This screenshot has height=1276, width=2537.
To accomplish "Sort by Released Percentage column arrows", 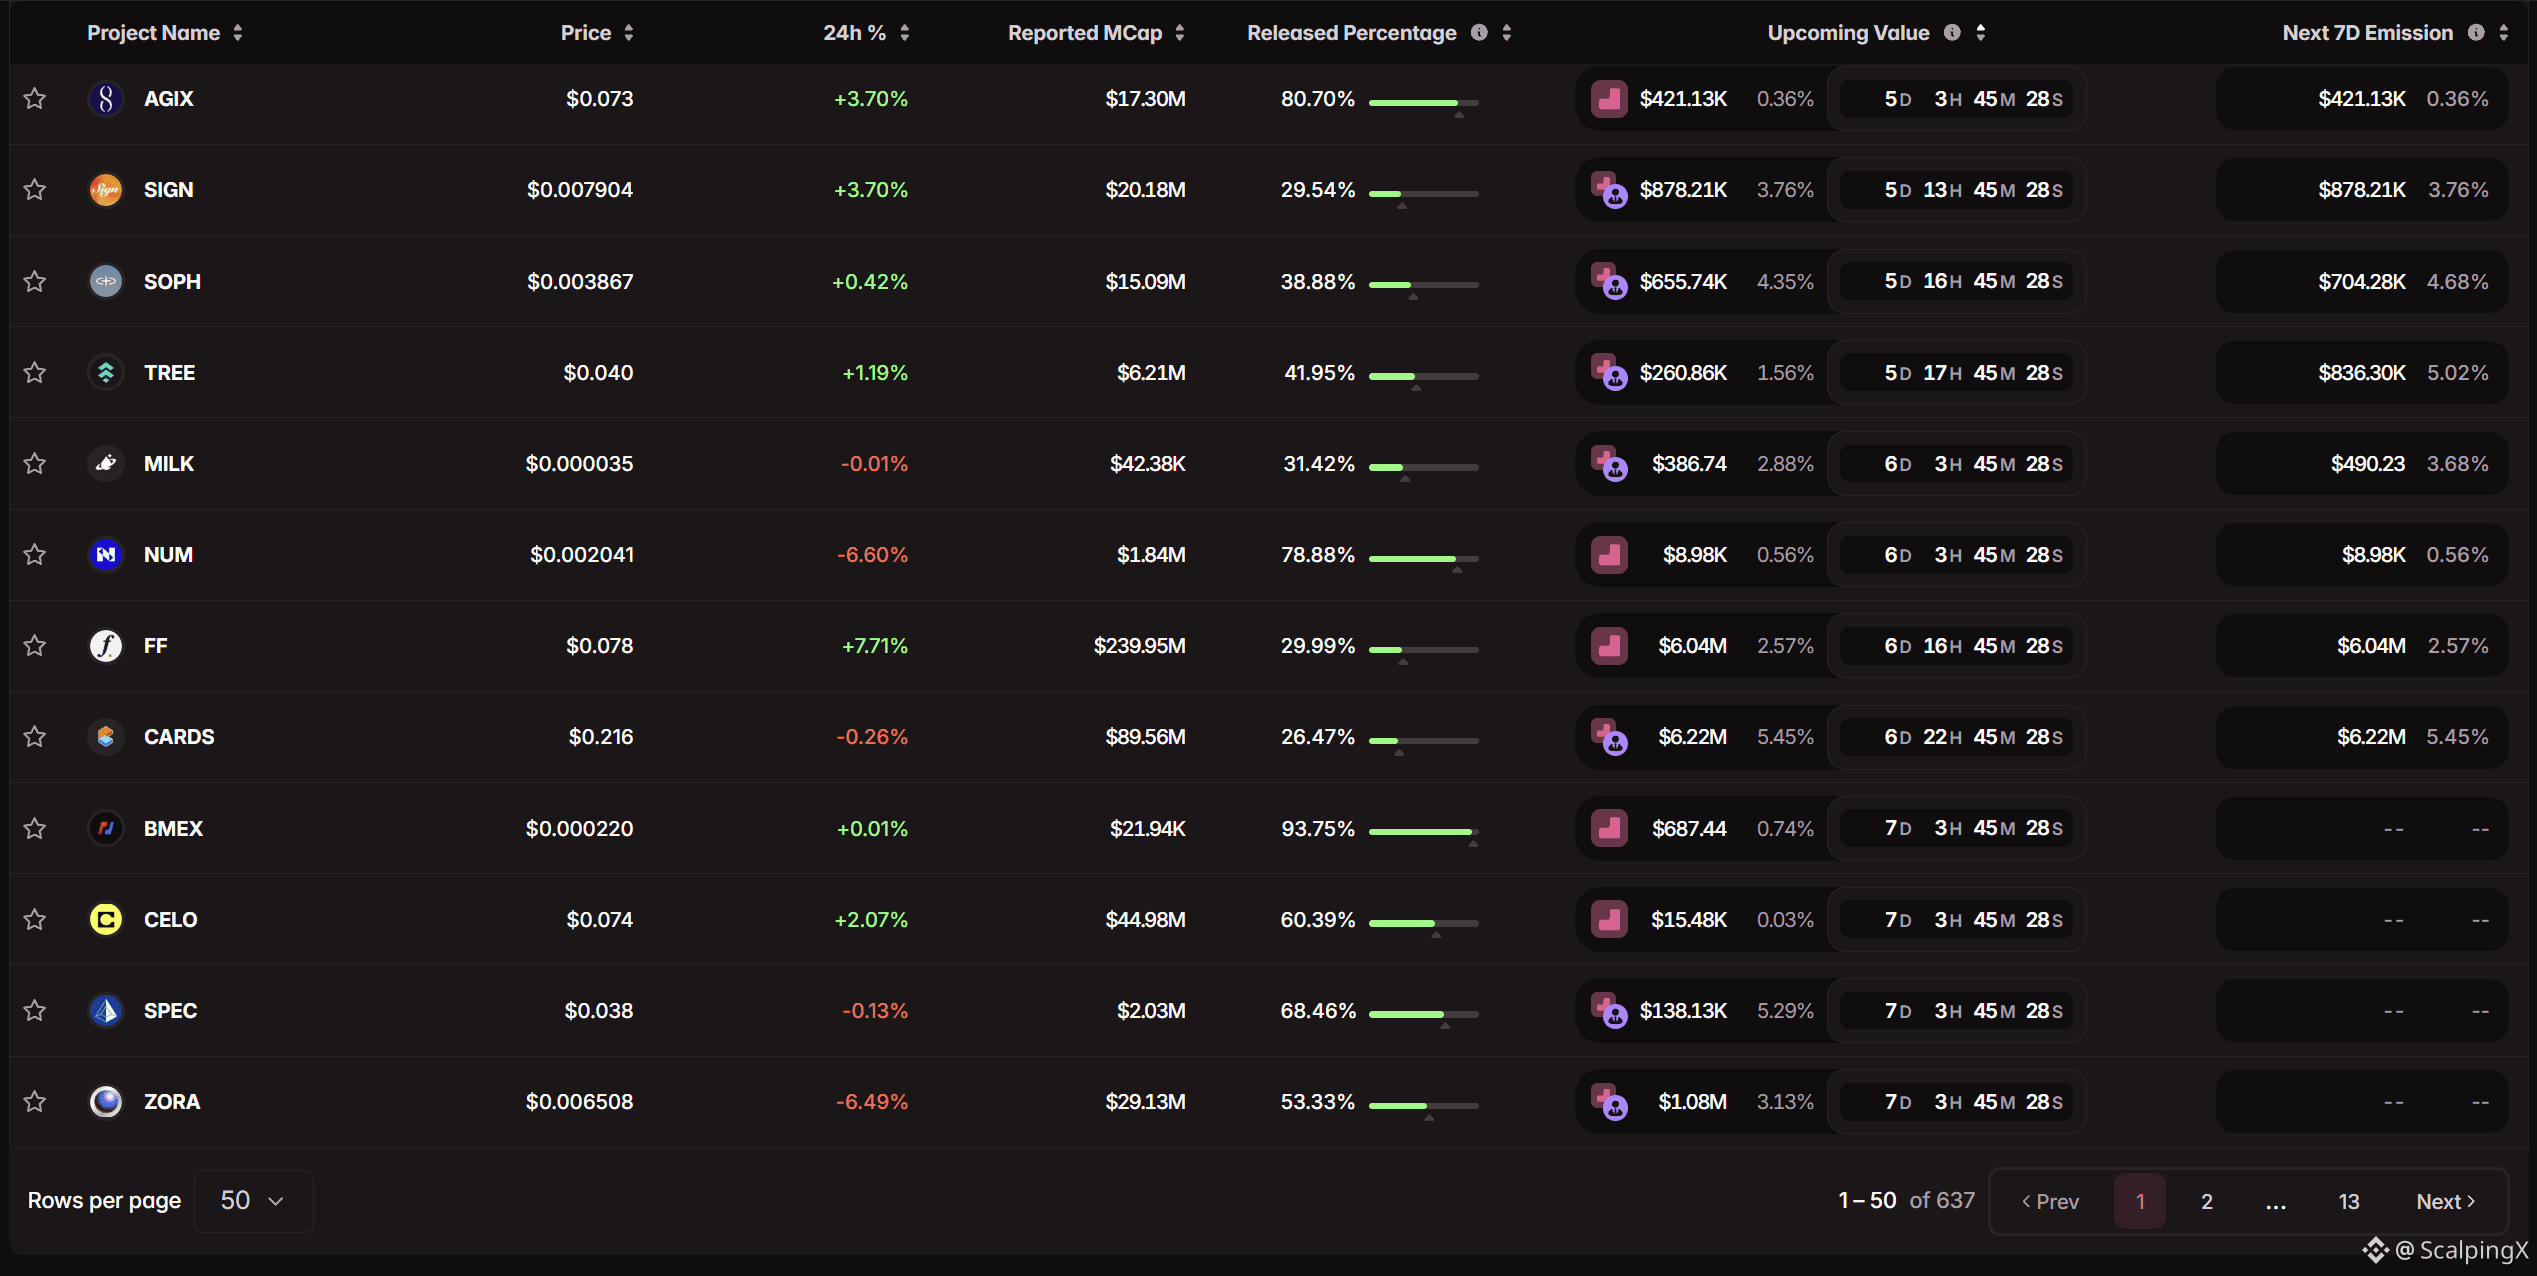I will click(1507, 33).
